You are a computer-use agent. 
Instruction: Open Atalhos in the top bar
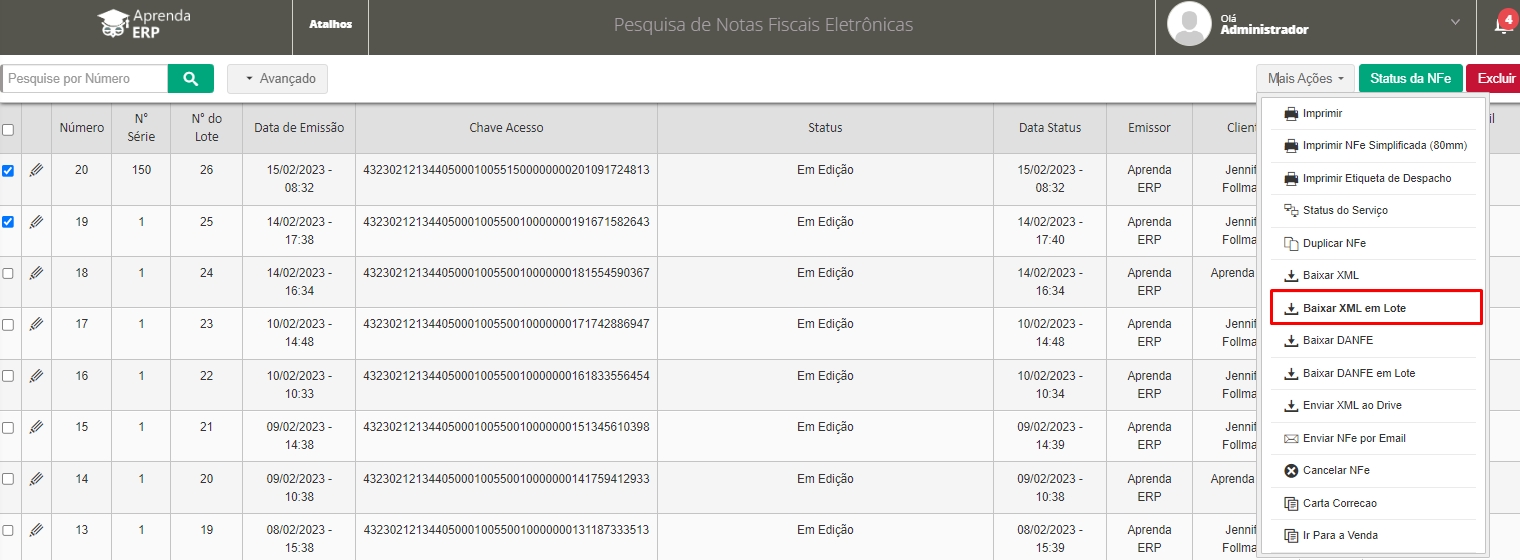click(x=330, y=24)
